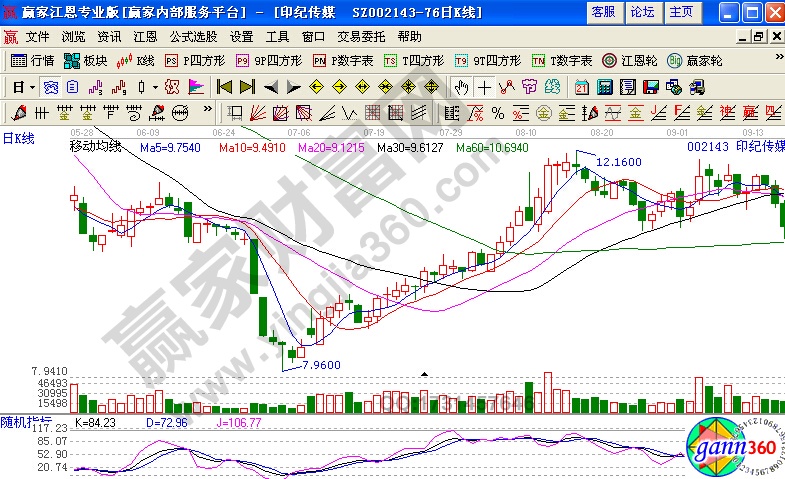Viewport: 785px width, 479px height.
Task: Open the calculator icon in toolbar
Action: coord(605,86)
